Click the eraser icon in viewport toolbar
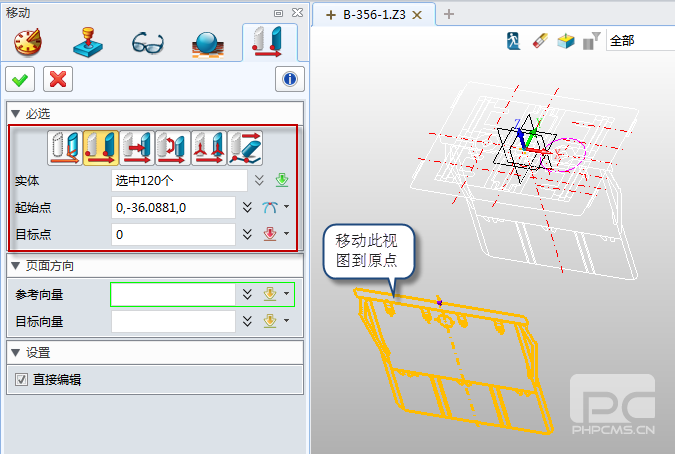 [539, 41]
